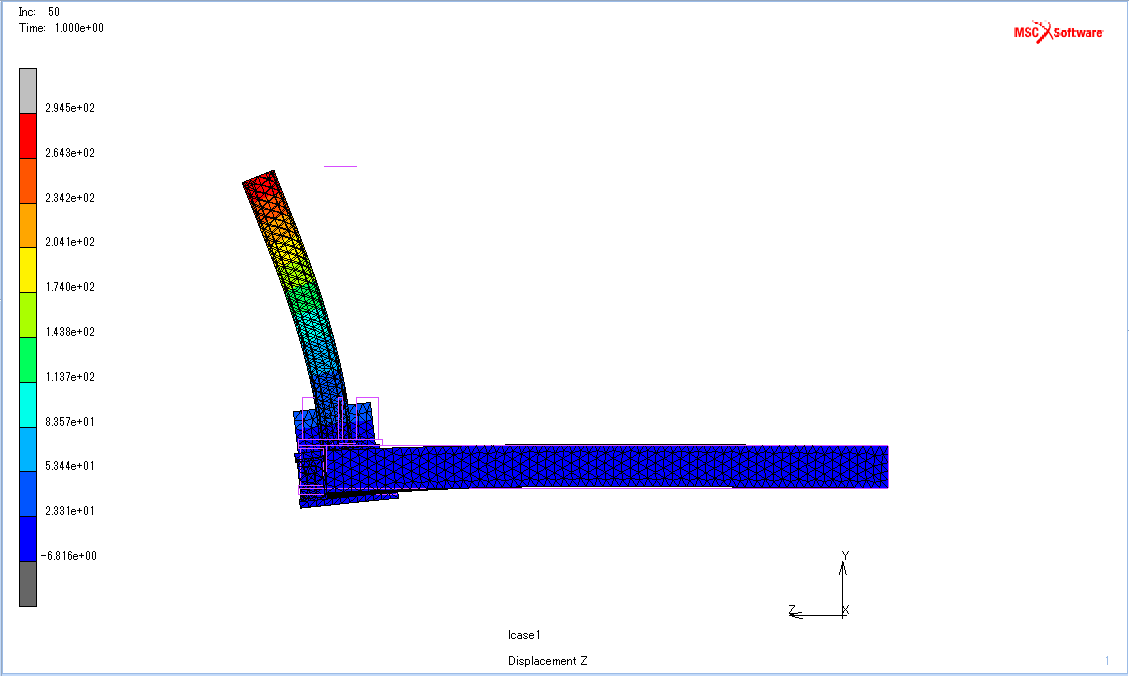Click the legend value 1.438e+02
The height and width of the screenshot is (676, 1129).
tap(70, 332)
